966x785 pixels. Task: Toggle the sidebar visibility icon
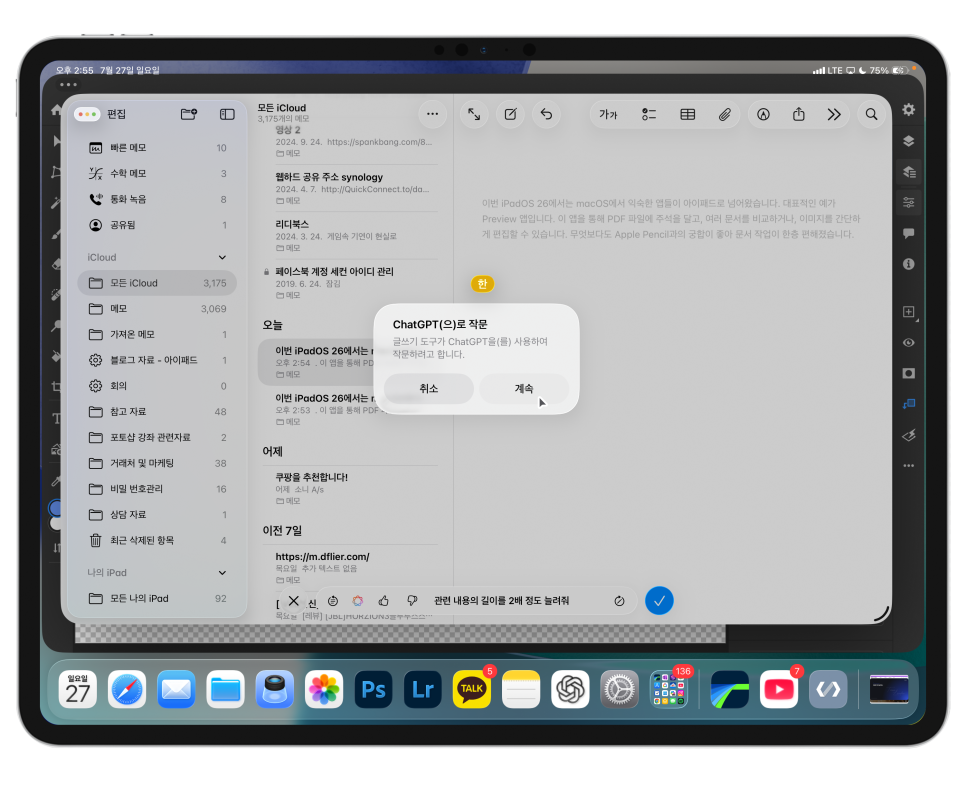[x=227, y=114]
